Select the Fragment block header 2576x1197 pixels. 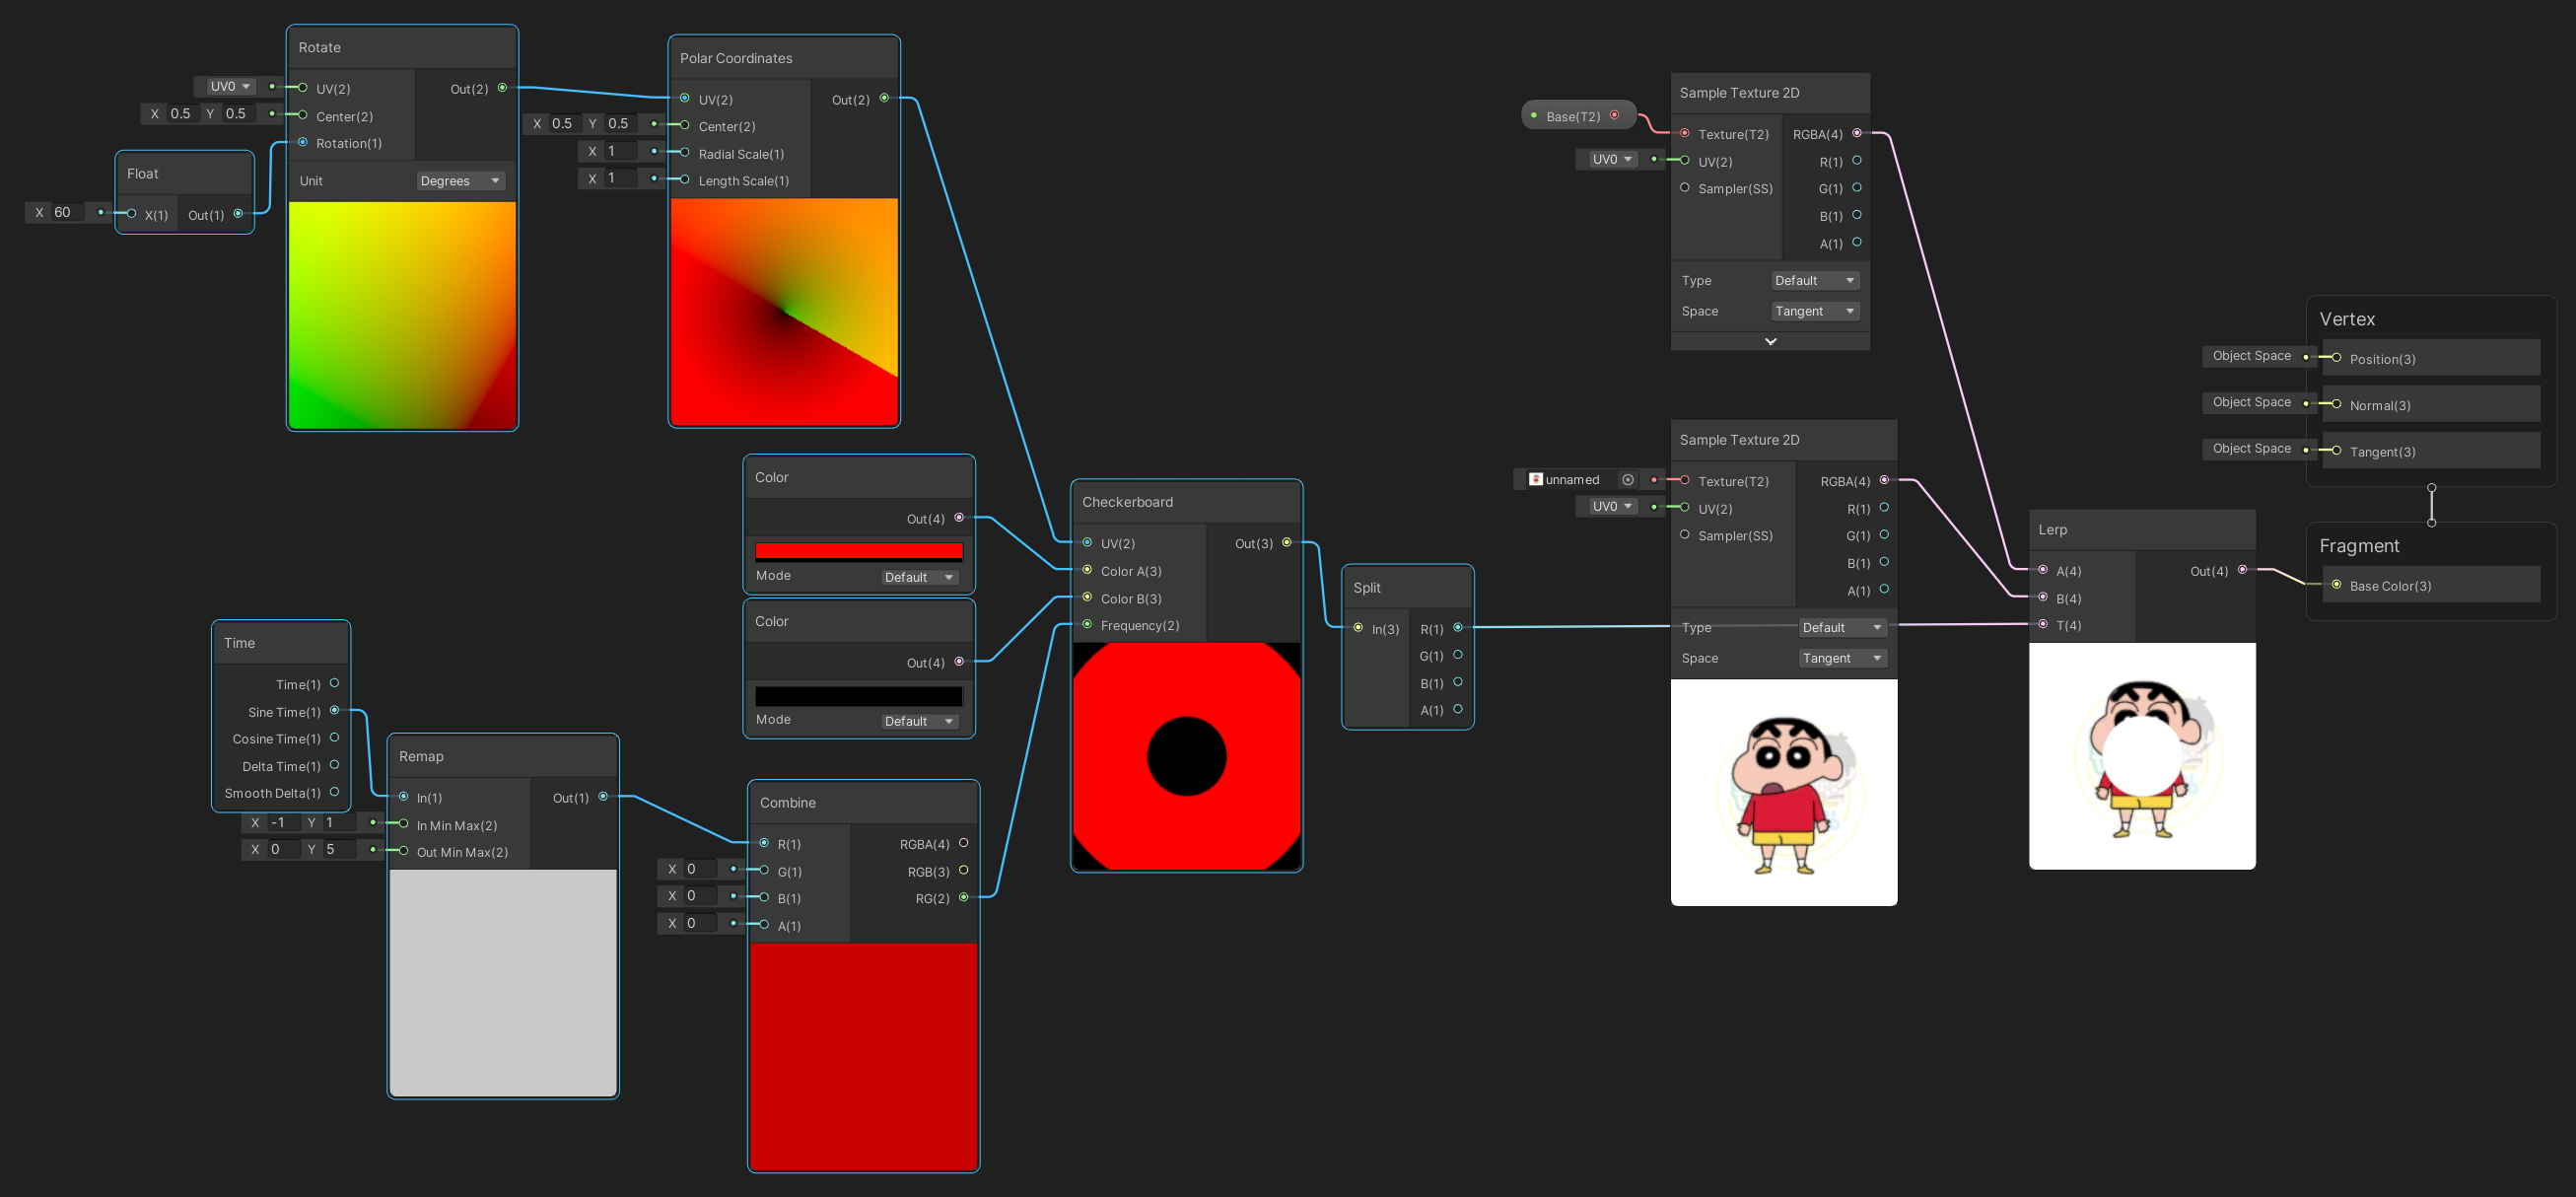(x=2359, y=546)
